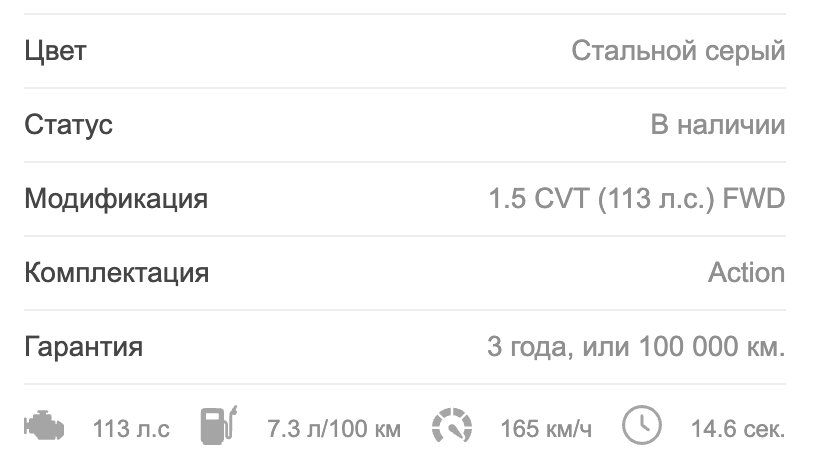
Task: Click the 3 года, или 100 000 км. value
Action: (635, 347)
